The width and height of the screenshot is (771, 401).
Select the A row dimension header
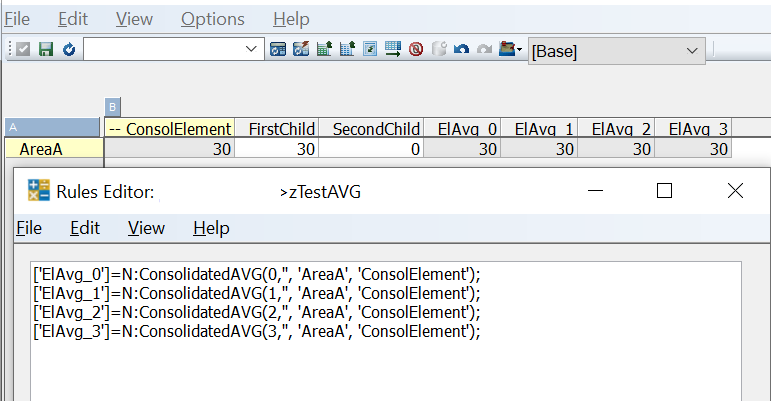point(52,127)
